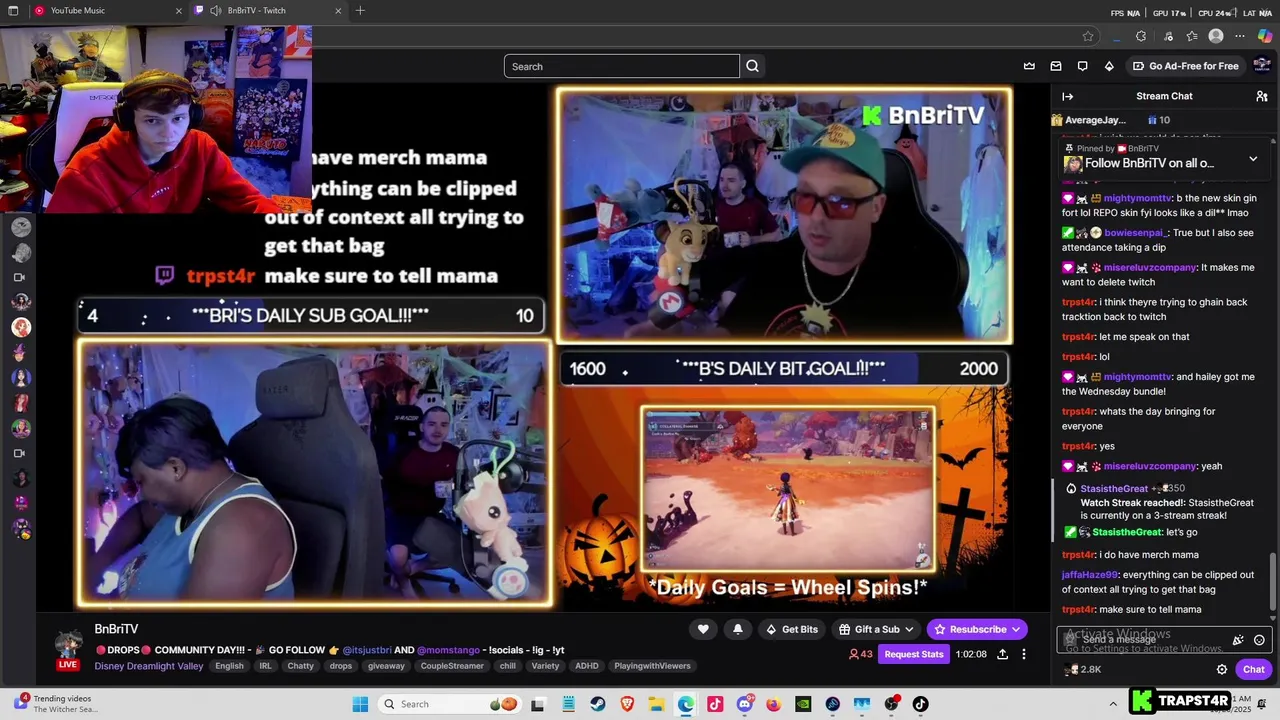1280x720 pixels.
Task: Collapse the Stream Chat panel arrow
Action: click(1067, 96)
